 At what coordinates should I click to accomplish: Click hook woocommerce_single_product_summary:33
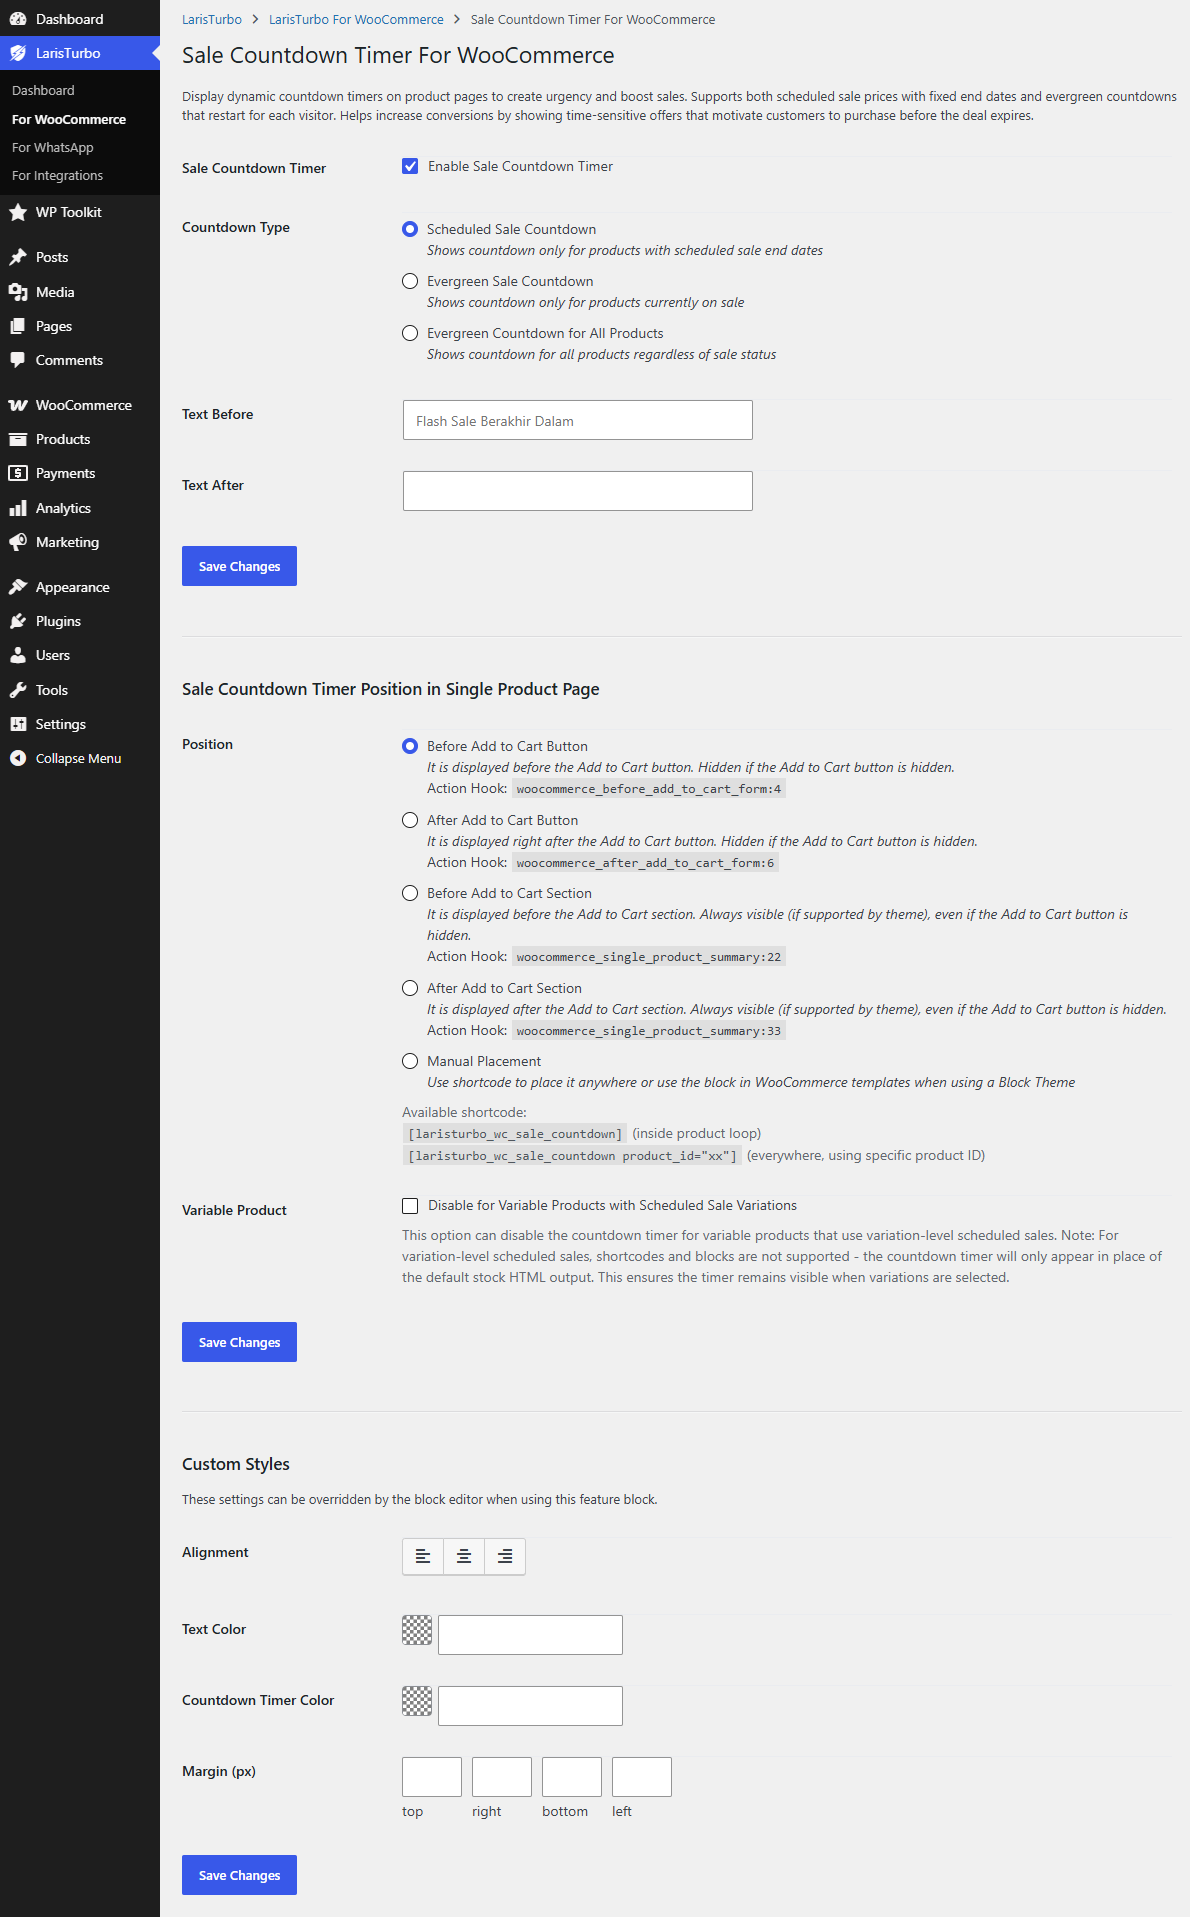[649, 1031]
